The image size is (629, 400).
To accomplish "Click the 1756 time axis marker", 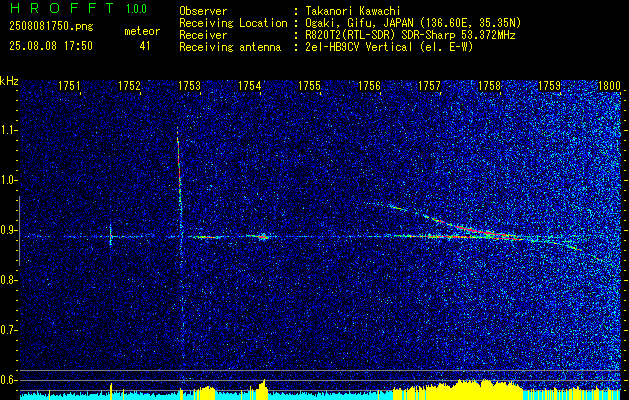I will click(x=369, y=86).
